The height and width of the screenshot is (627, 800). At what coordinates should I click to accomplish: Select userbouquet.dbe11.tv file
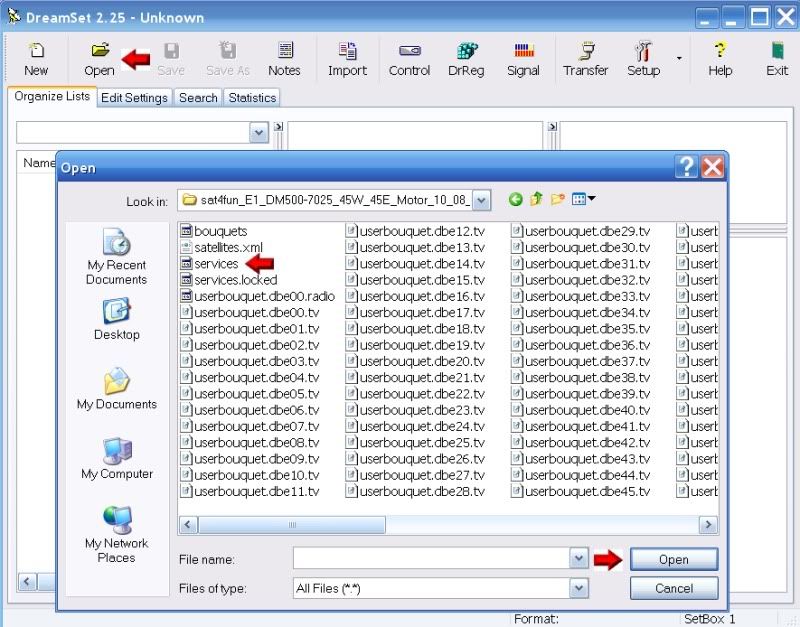(250, 491)
